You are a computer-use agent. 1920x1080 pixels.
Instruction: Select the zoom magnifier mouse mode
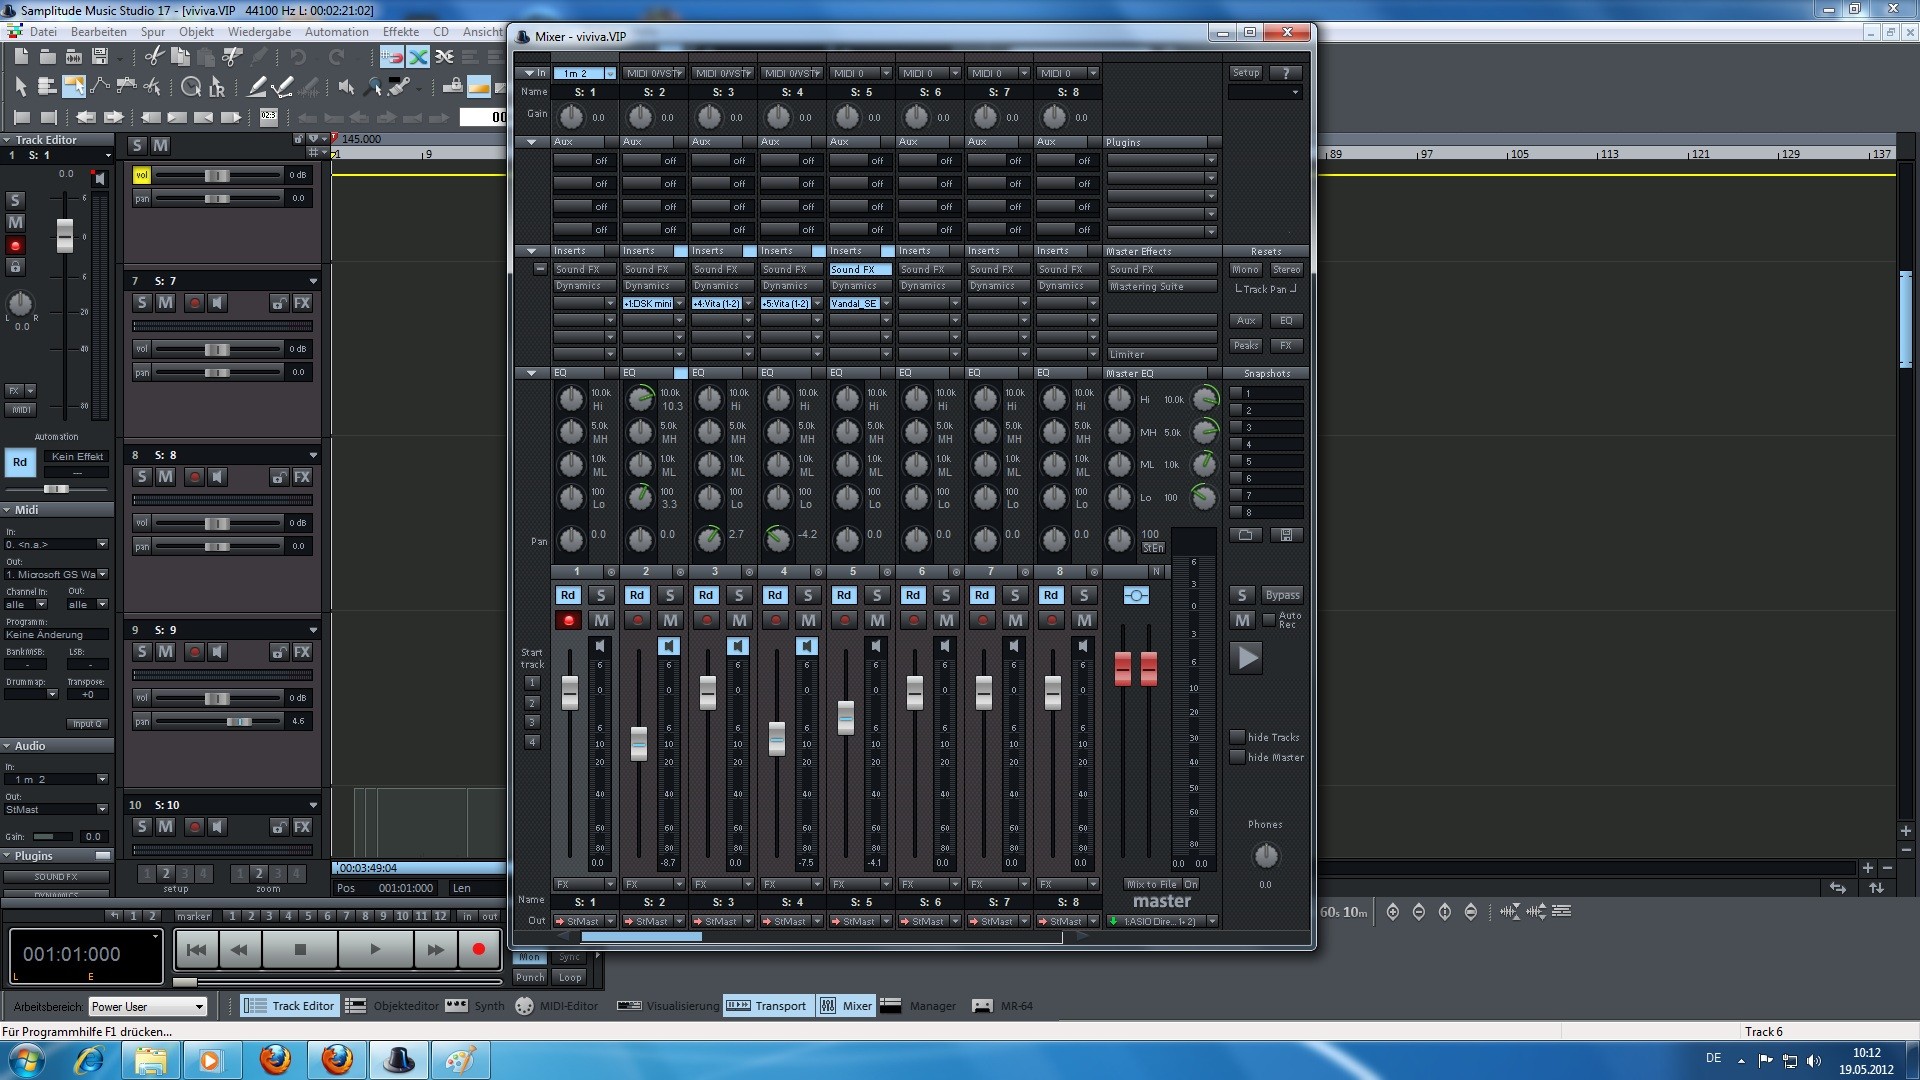click(x=373, y=87)
